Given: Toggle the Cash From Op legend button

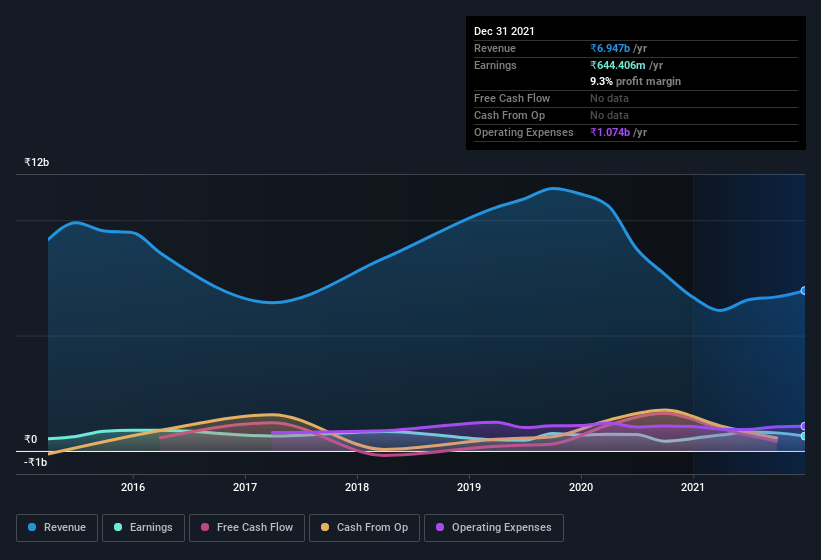Looking at the screenshot, I should (364, 528).
